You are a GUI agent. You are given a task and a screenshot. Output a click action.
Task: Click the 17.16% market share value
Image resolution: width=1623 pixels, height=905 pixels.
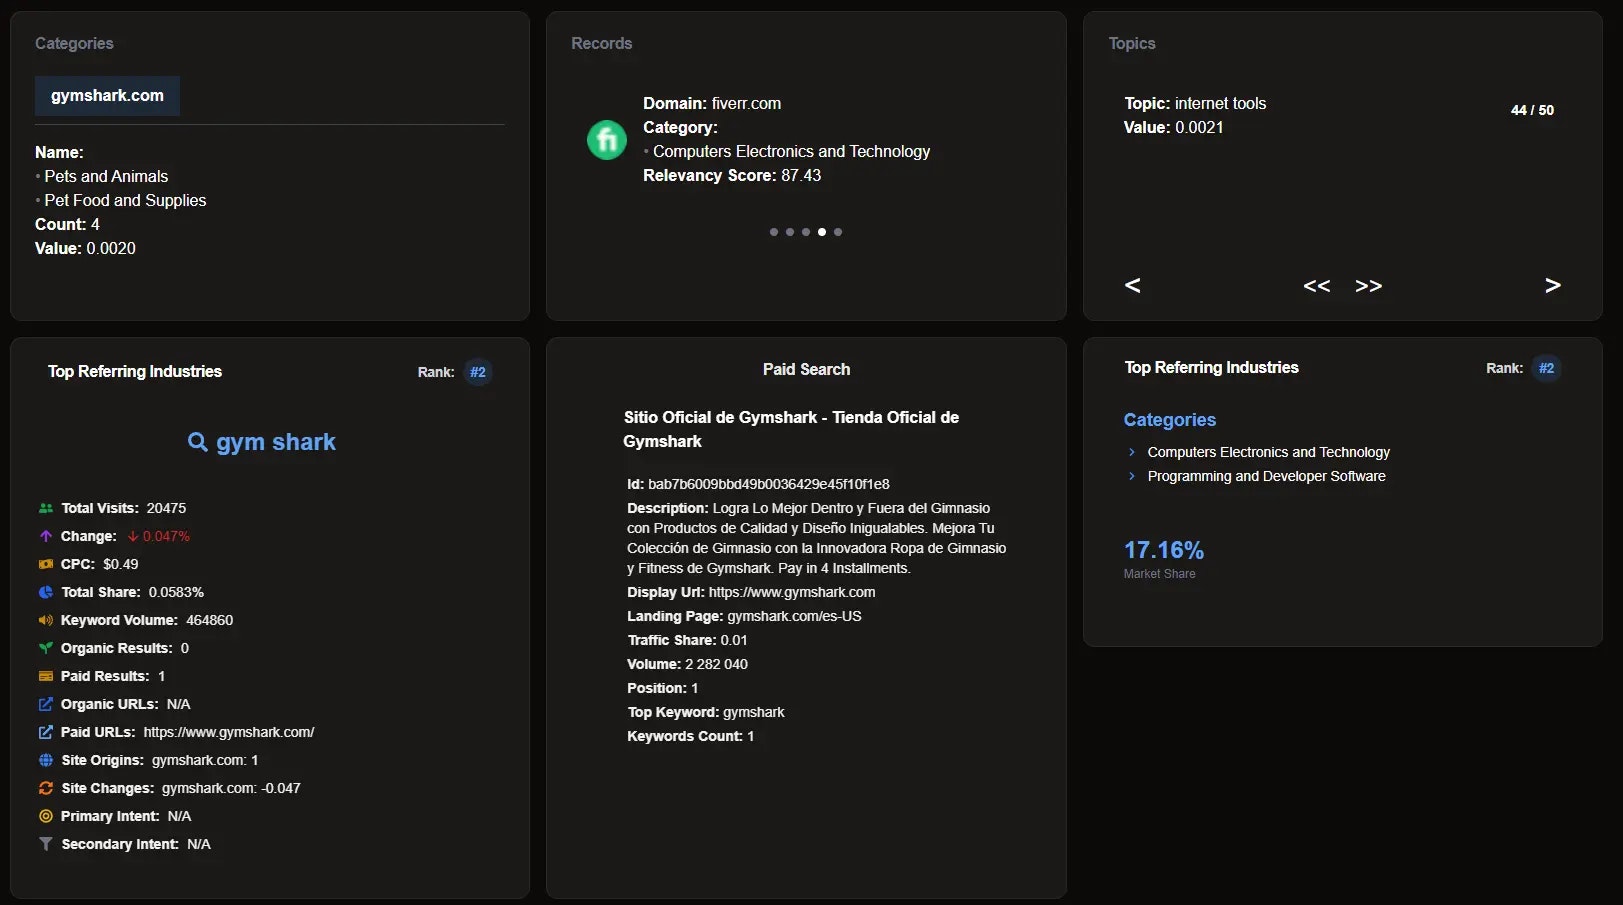[x=1164, y=550]
